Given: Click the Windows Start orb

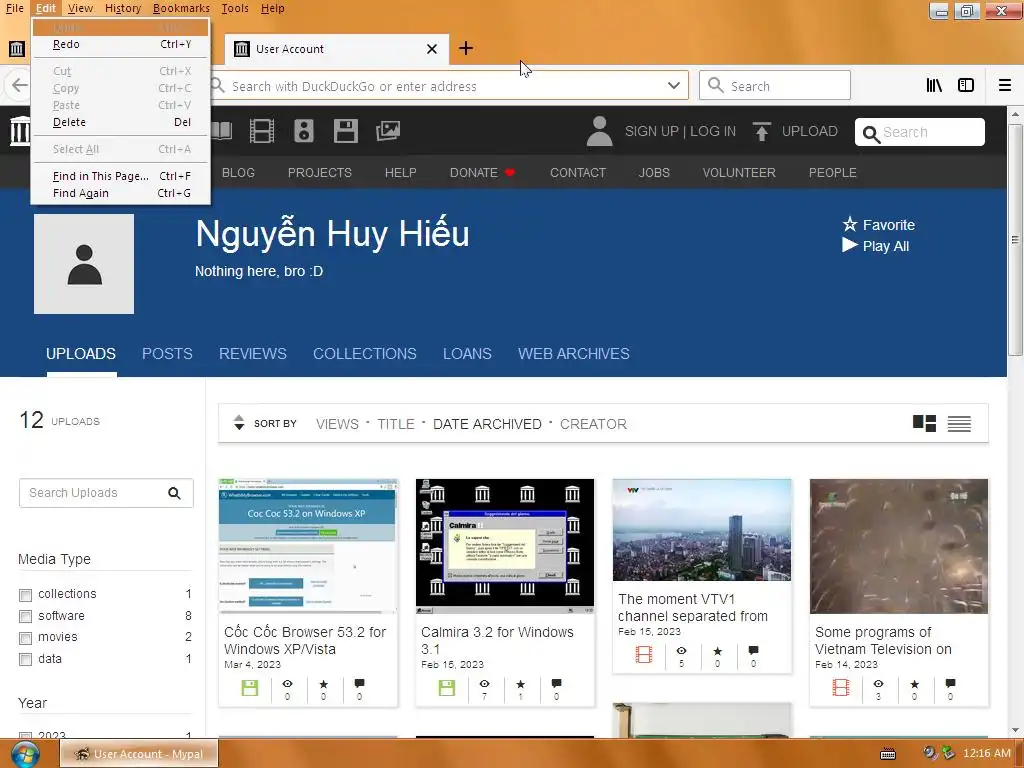Looking at the screenshot, I should 24,754.
